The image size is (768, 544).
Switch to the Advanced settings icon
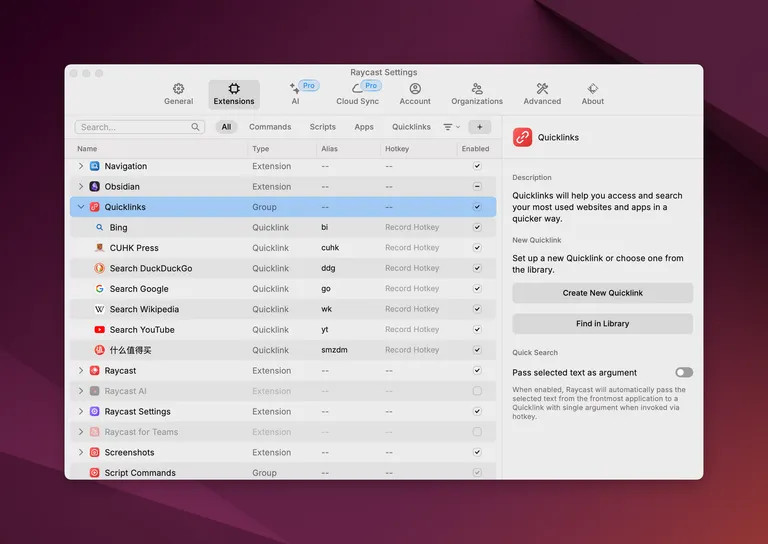542,90
